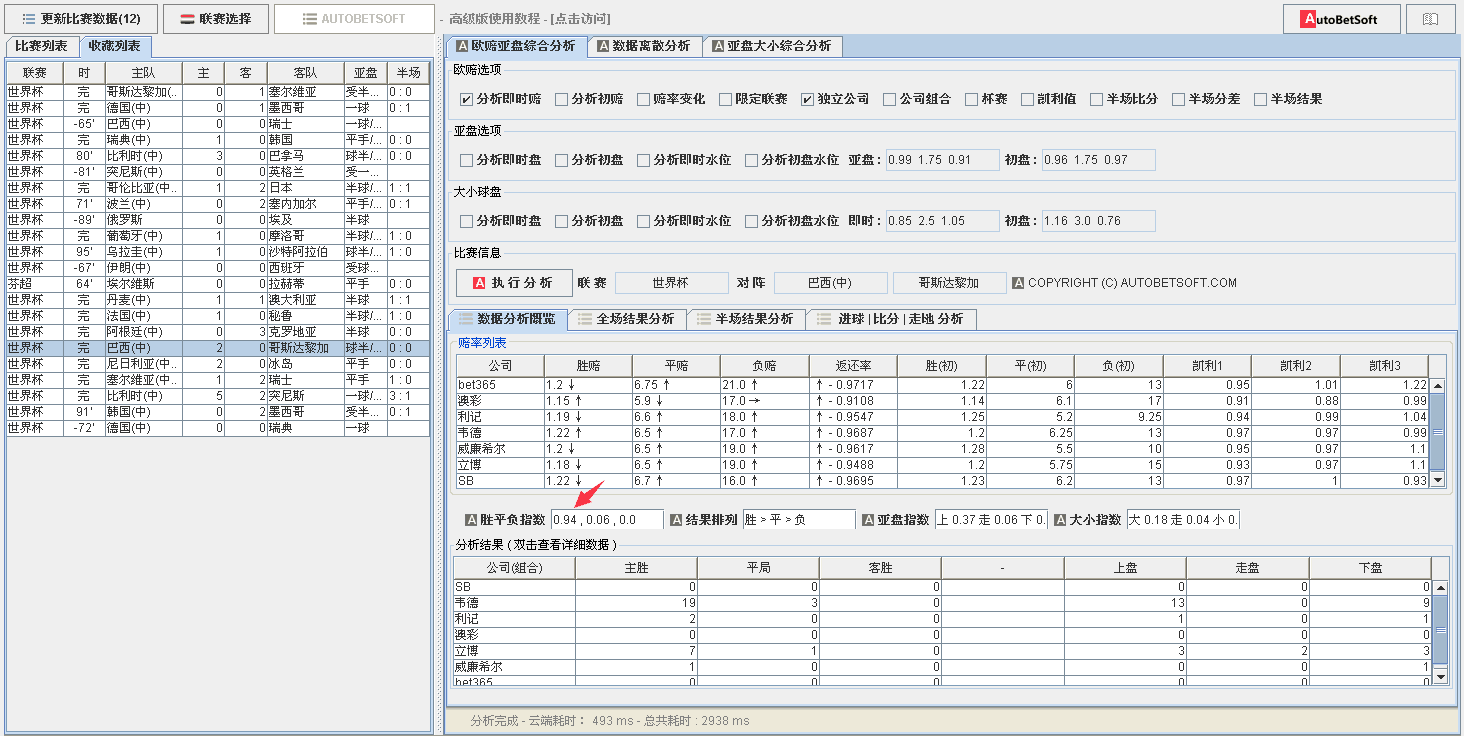Click 更新比赛数据(12) button
Image resolution: width=1464 pixels, height=736 pixels.
click(82, 19)
